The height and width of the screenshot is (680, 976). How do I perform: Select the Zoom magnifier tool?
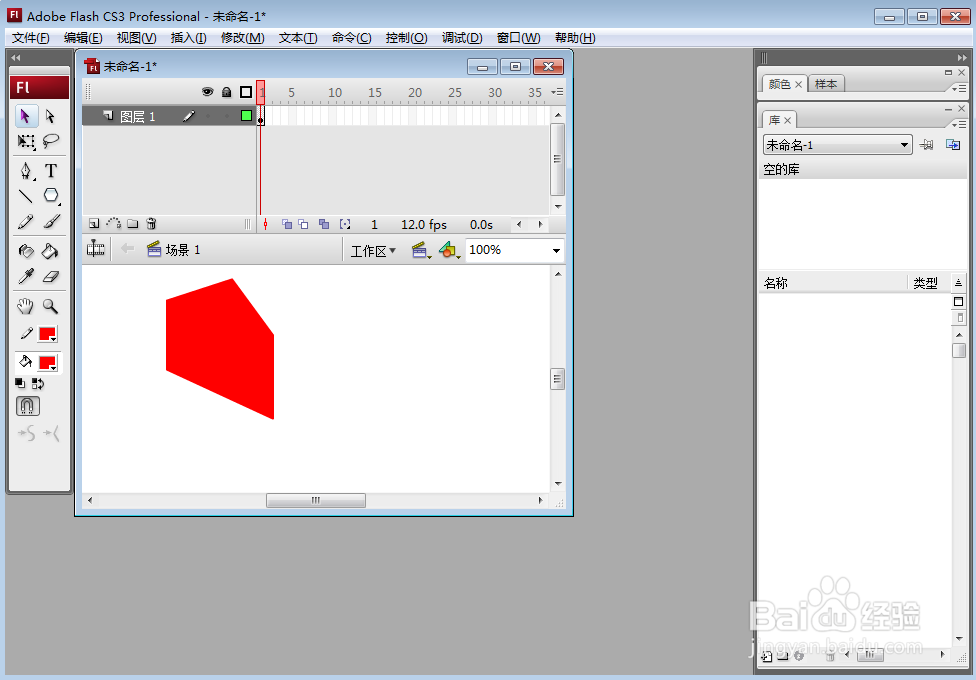[50, 306]
